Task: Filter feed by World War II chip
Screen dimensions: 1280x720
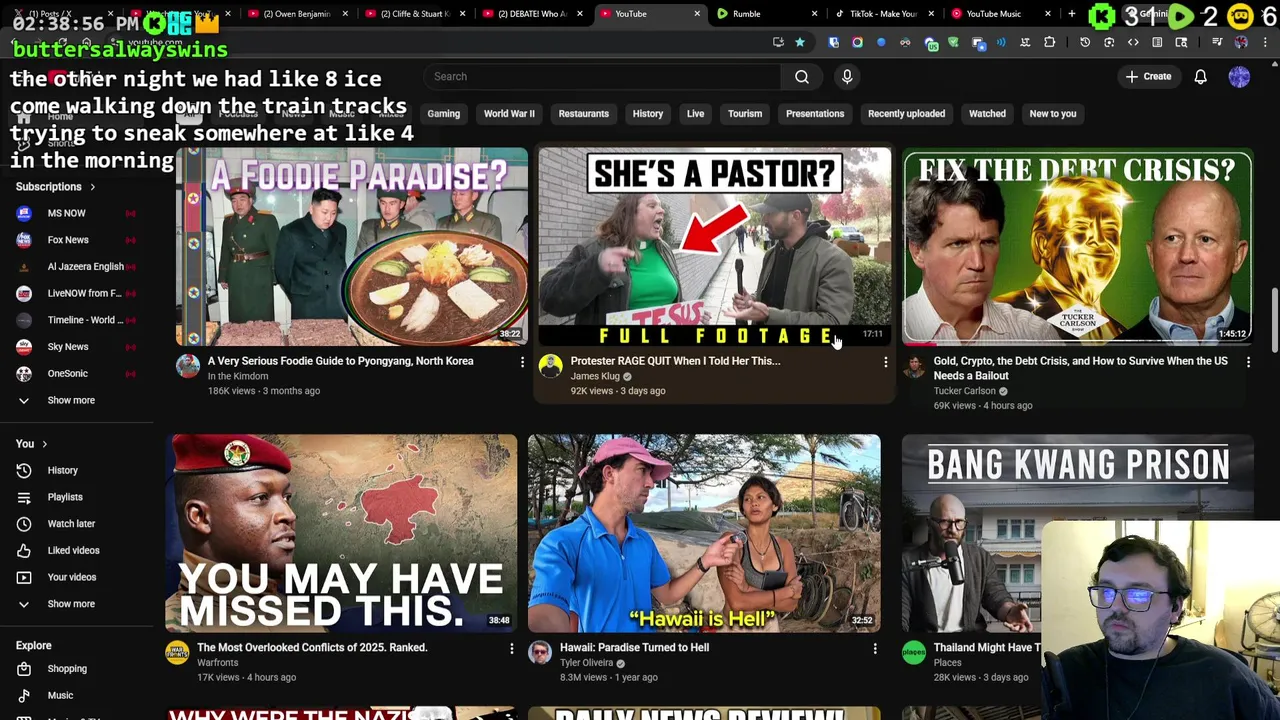Action: coord(509,114)
